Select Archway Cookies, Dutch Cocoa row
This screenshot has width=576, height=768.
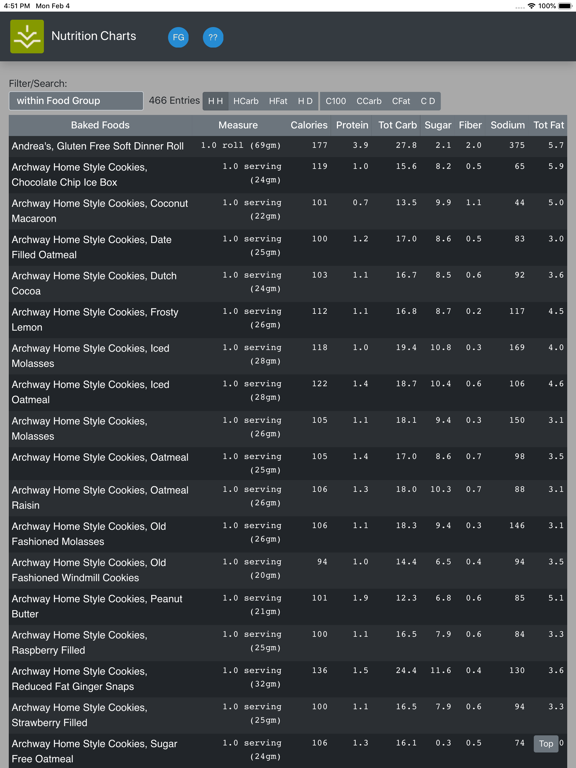coord(288,283)
